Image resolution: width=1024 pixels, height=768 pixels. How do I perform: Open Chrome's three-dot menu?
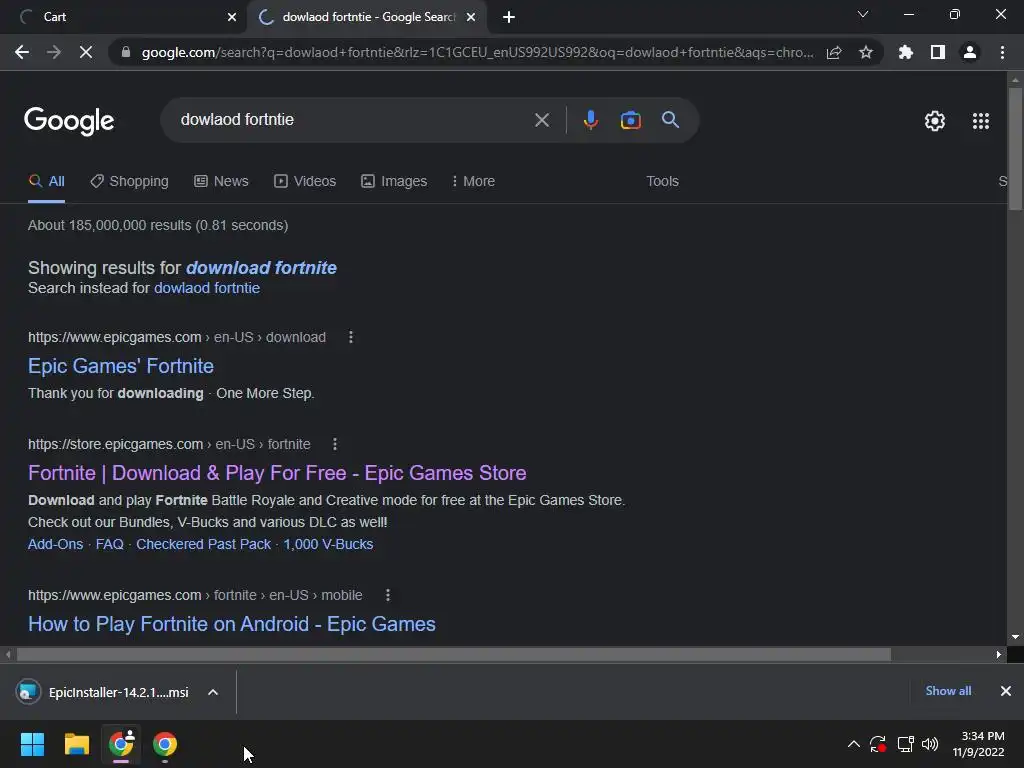tap(1002, 52)
